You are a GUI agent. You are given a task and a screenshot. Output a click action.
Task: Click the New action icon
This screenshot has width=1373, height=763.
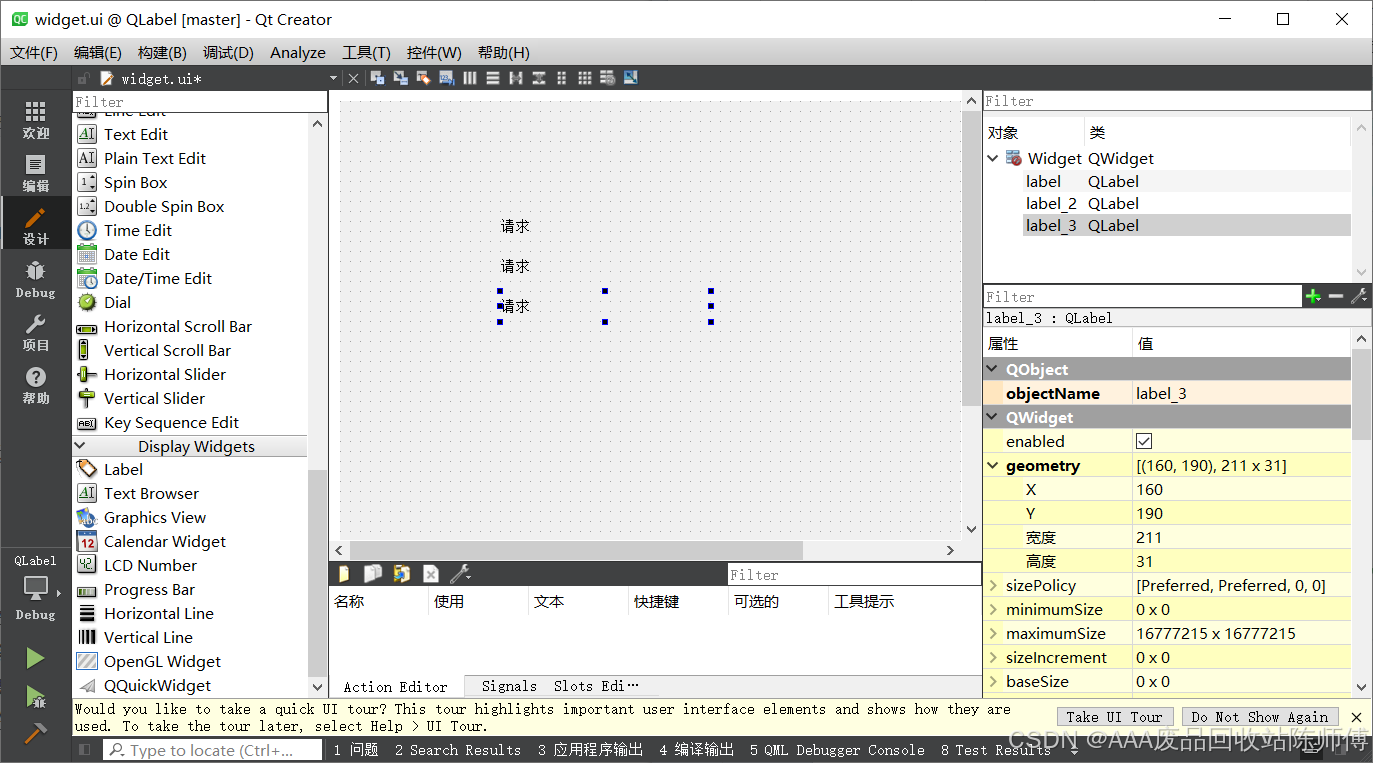(344, 573)
